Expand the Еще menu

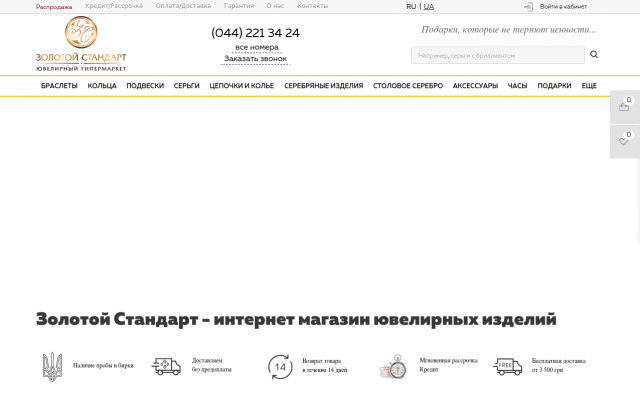click(589, 86)
